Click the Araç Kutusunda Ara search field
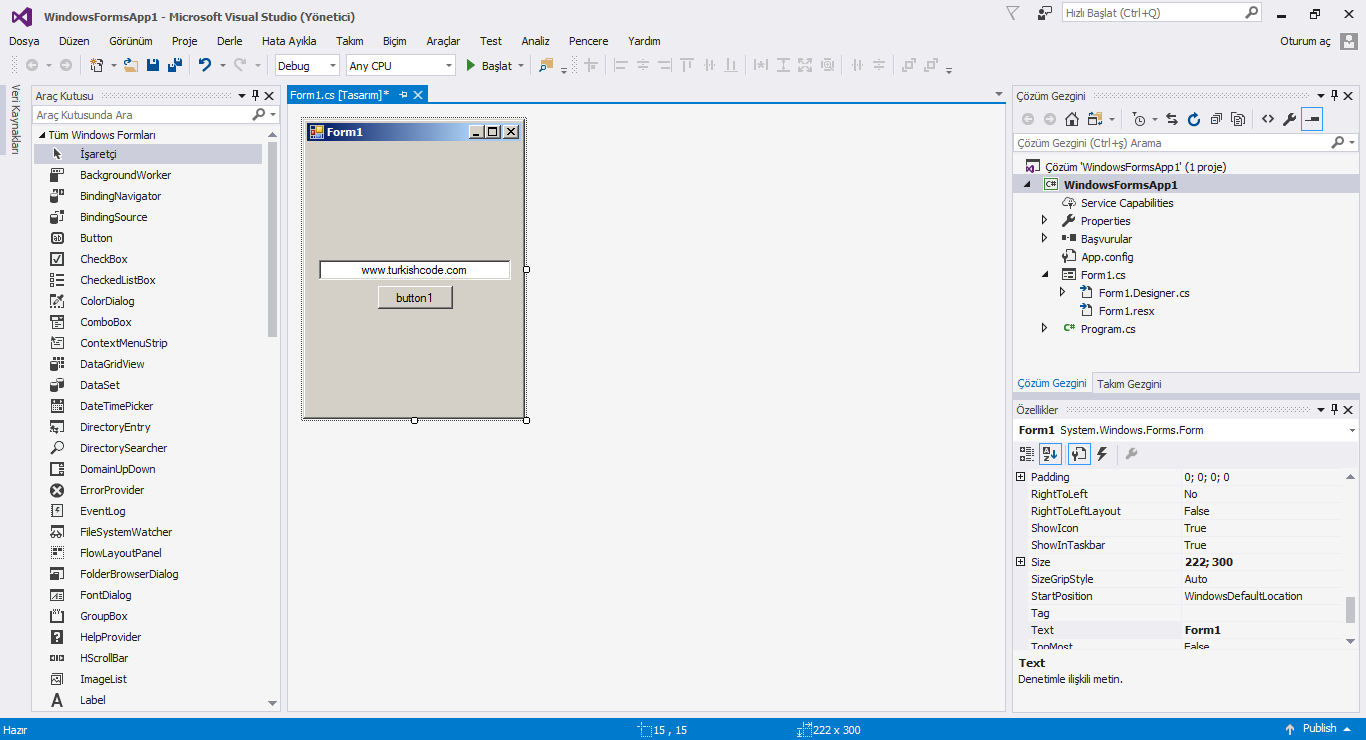The image size is (1366, 740). pyautogui.click(x=141, y=115)
